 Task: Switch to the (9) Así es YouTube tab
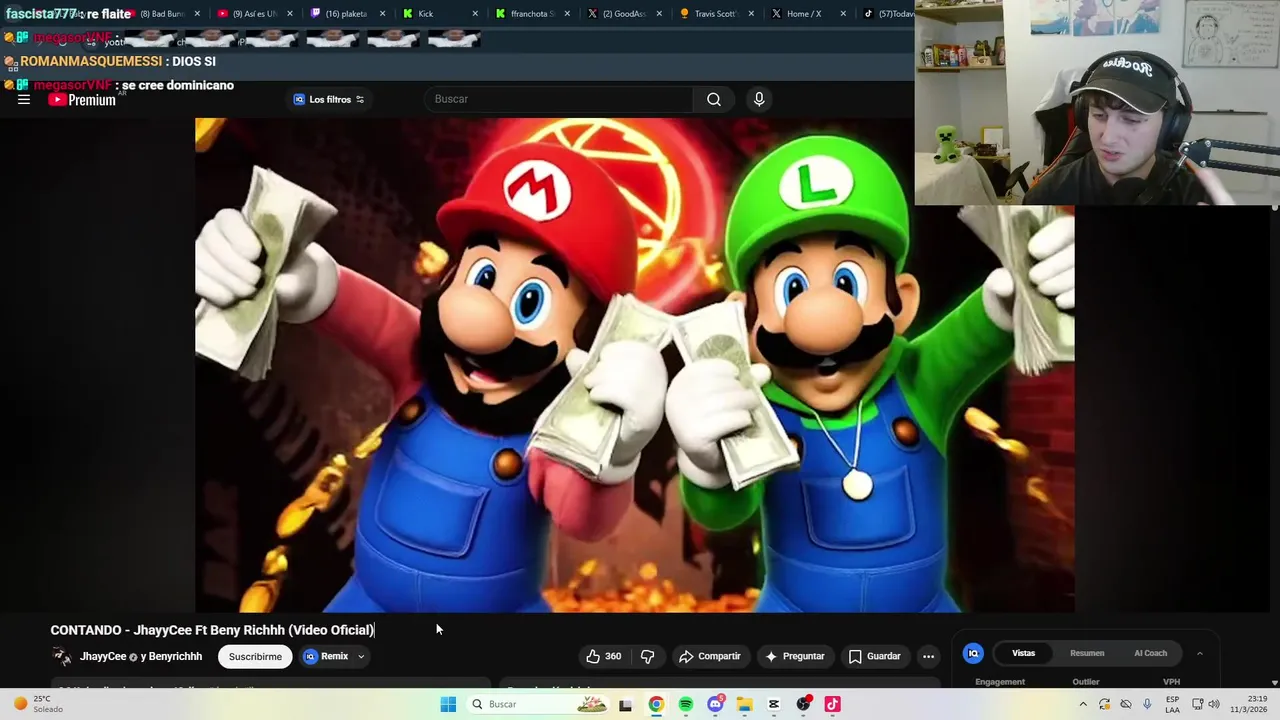pyautogui.click(x=248, y=14)
